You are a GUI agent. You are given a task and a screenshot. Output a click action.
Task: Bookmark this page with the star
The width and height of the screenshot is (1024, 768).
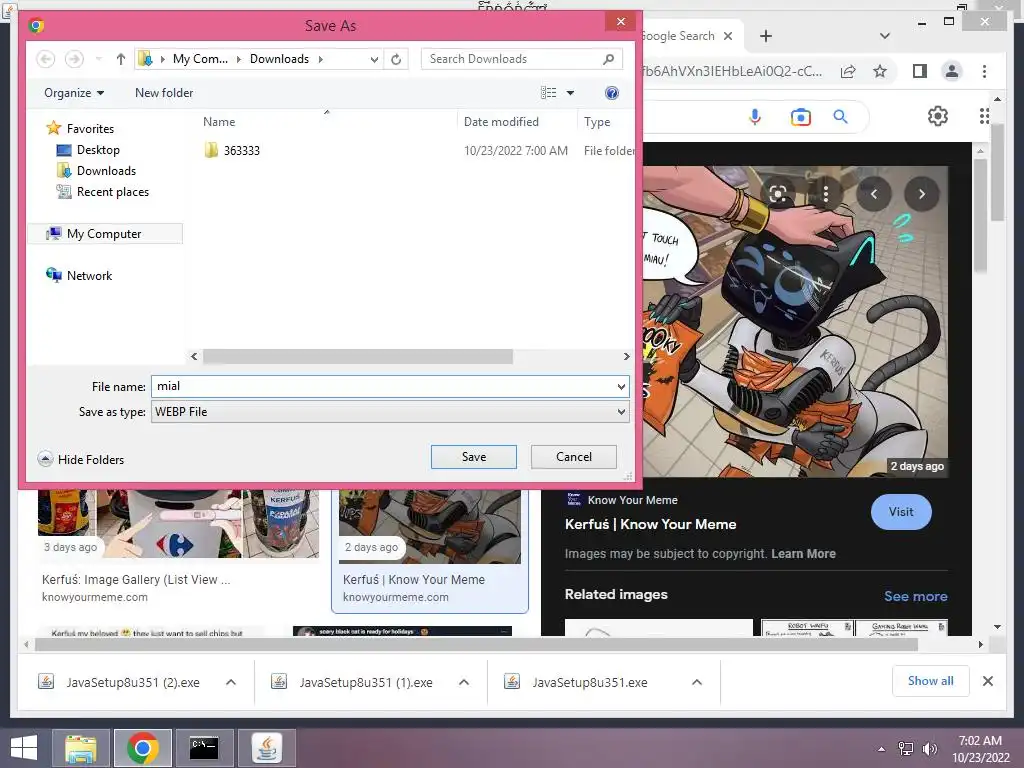880,71
